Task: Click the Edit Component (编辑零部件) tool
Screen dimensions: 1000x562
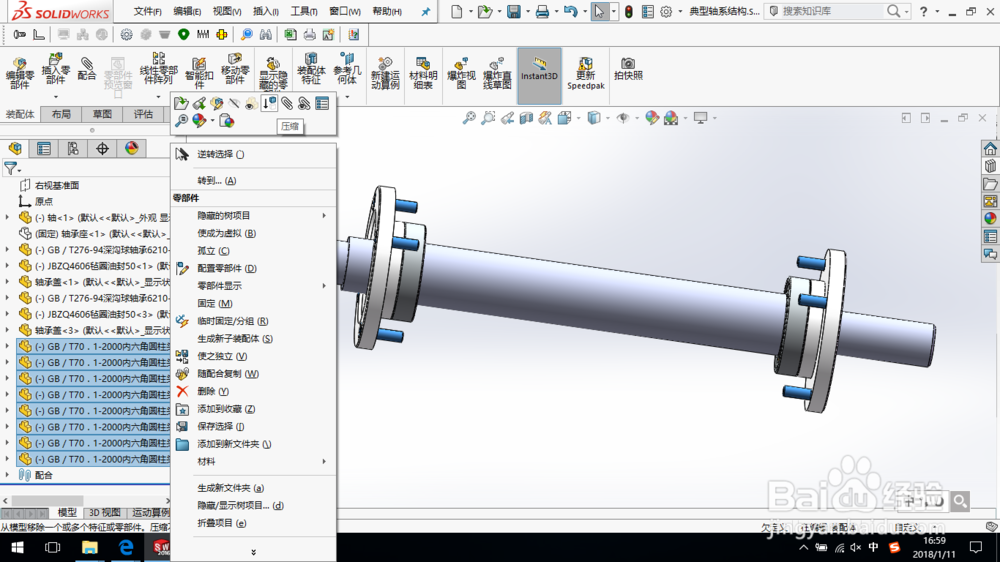Action: (x=20, y=73)
